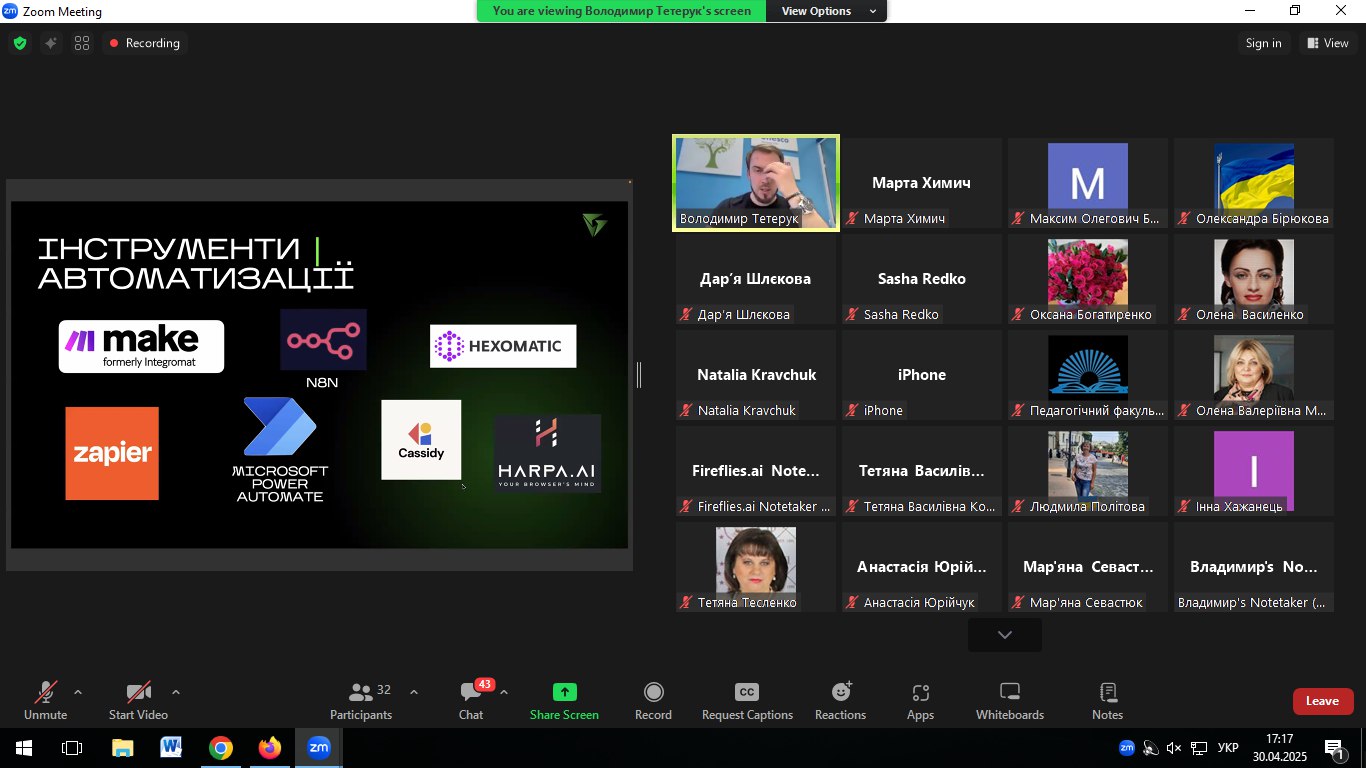Click the make logo on shared slide
Image resolution: width=1366 pixels, height=768 pixels.
tap(141, 346)
